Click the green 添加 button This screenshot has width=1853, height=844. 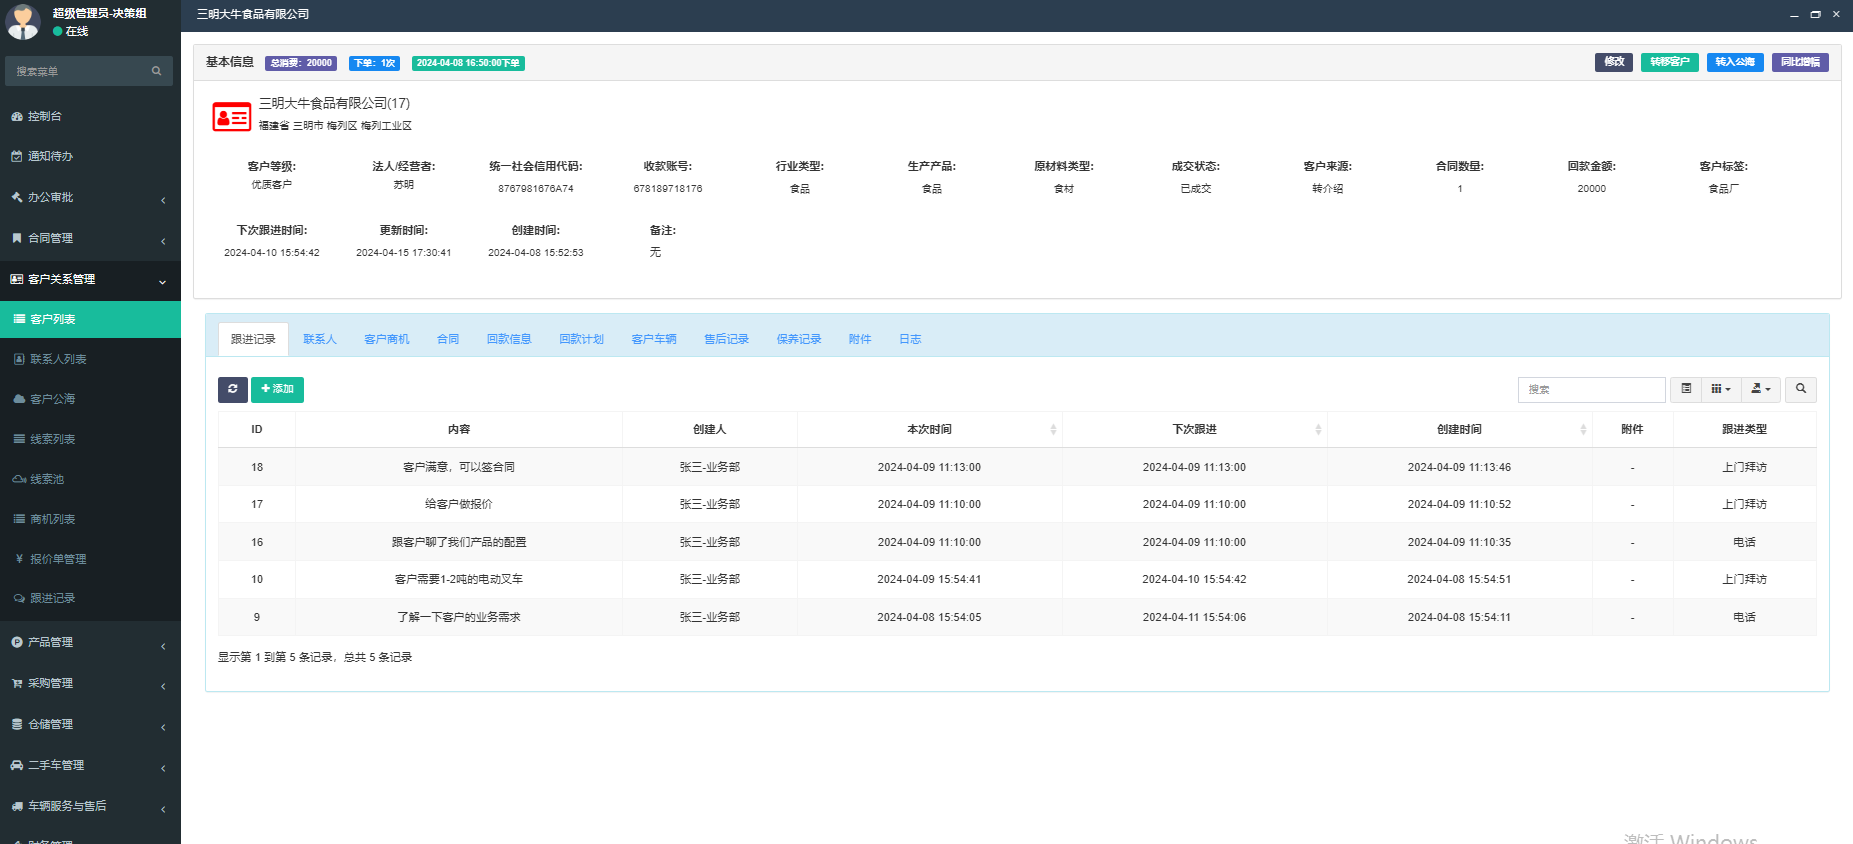pyautogui.click(x=277, y=389)
